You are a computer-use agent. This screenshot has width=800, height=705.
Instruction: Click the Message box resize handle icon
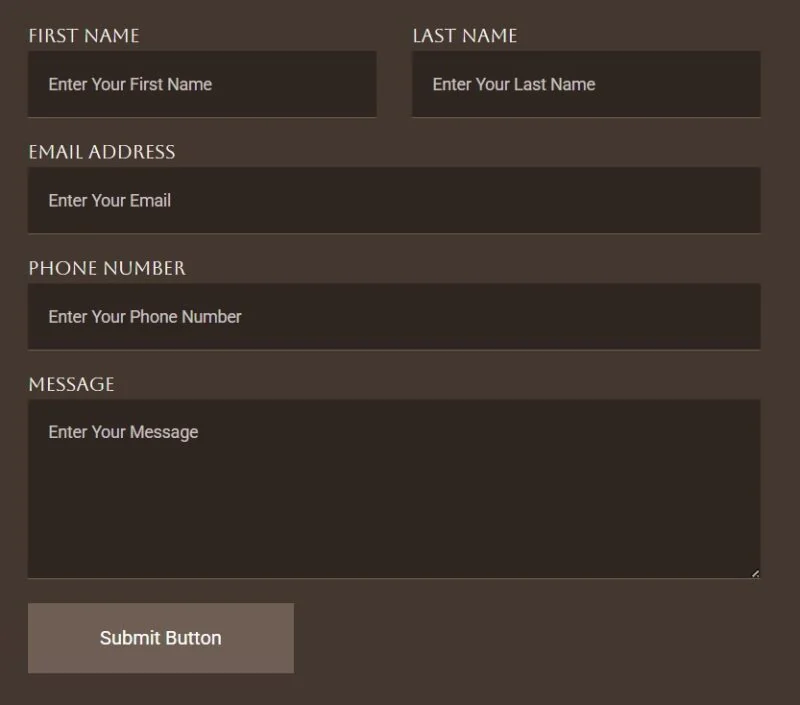tap(756, 573)
